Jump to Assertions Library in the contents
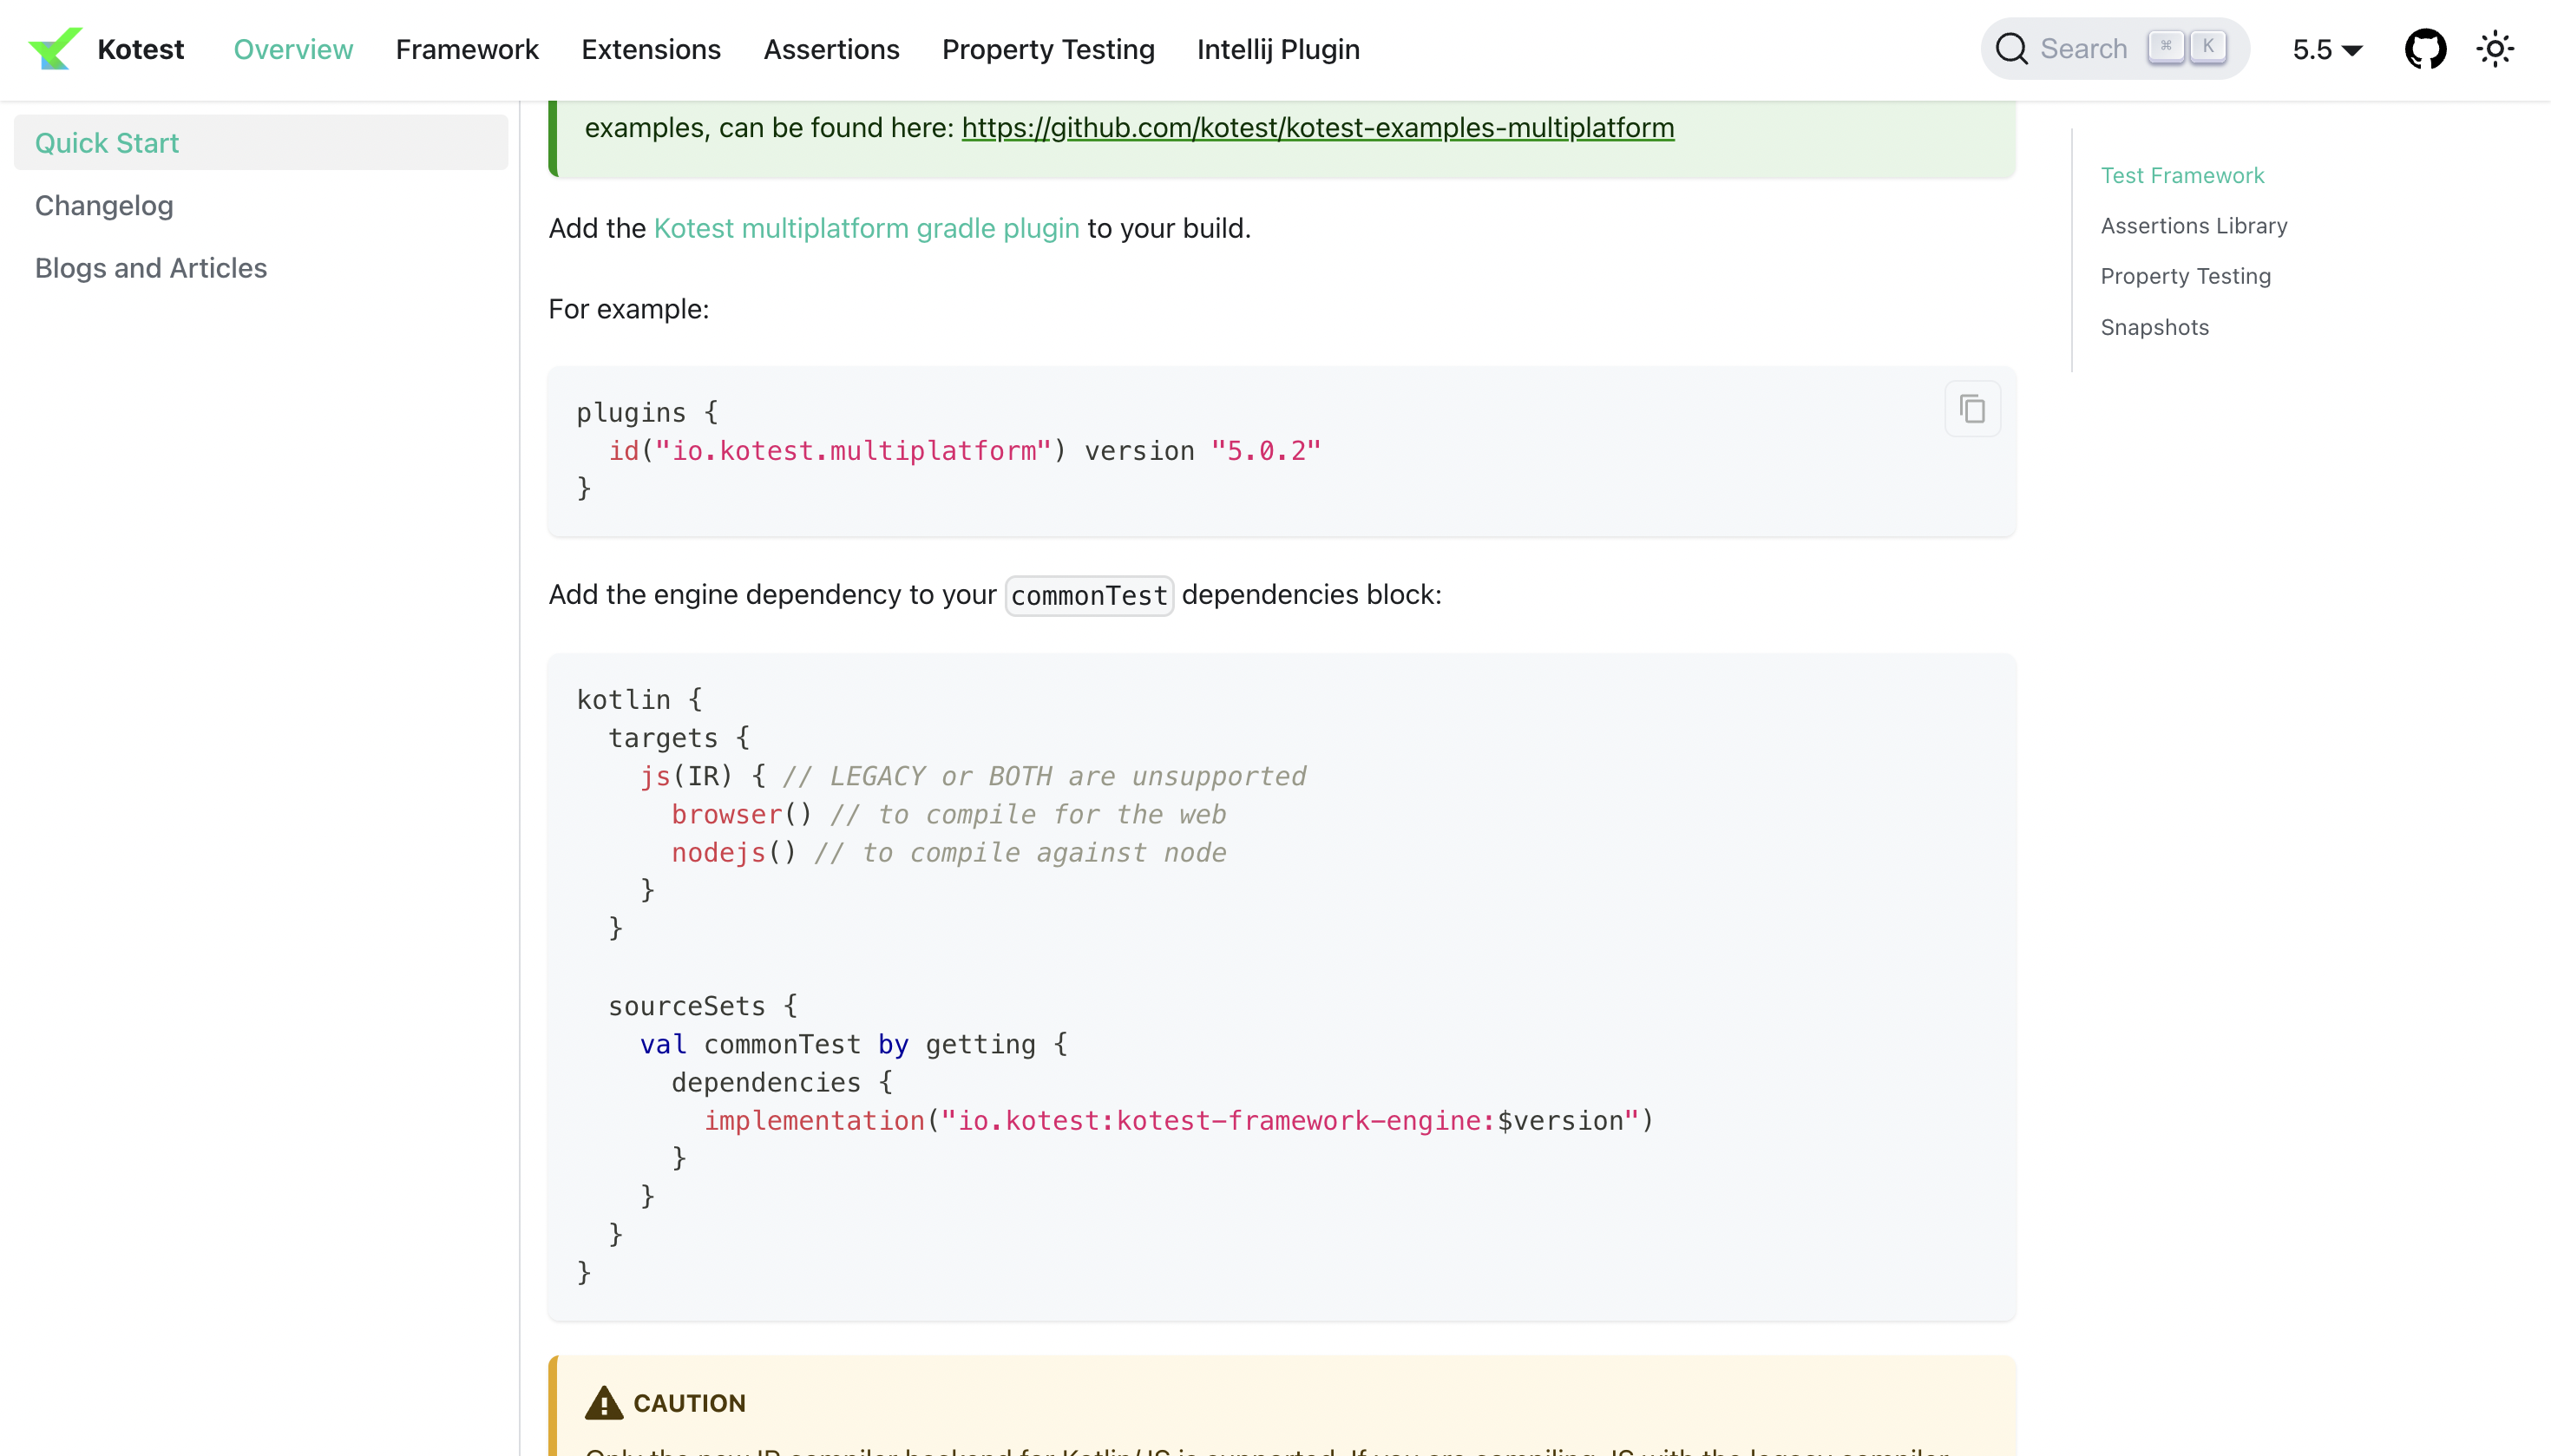This screenshot has width=2551, height=1456. [2193, 225]
